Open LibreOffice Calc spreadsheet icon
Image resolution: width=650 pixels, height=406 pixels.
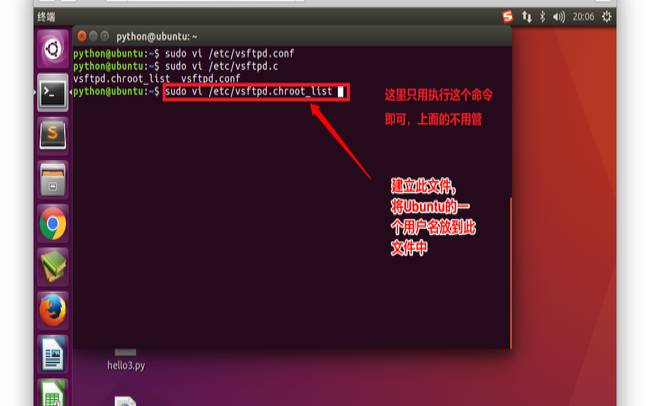[53, 393]
